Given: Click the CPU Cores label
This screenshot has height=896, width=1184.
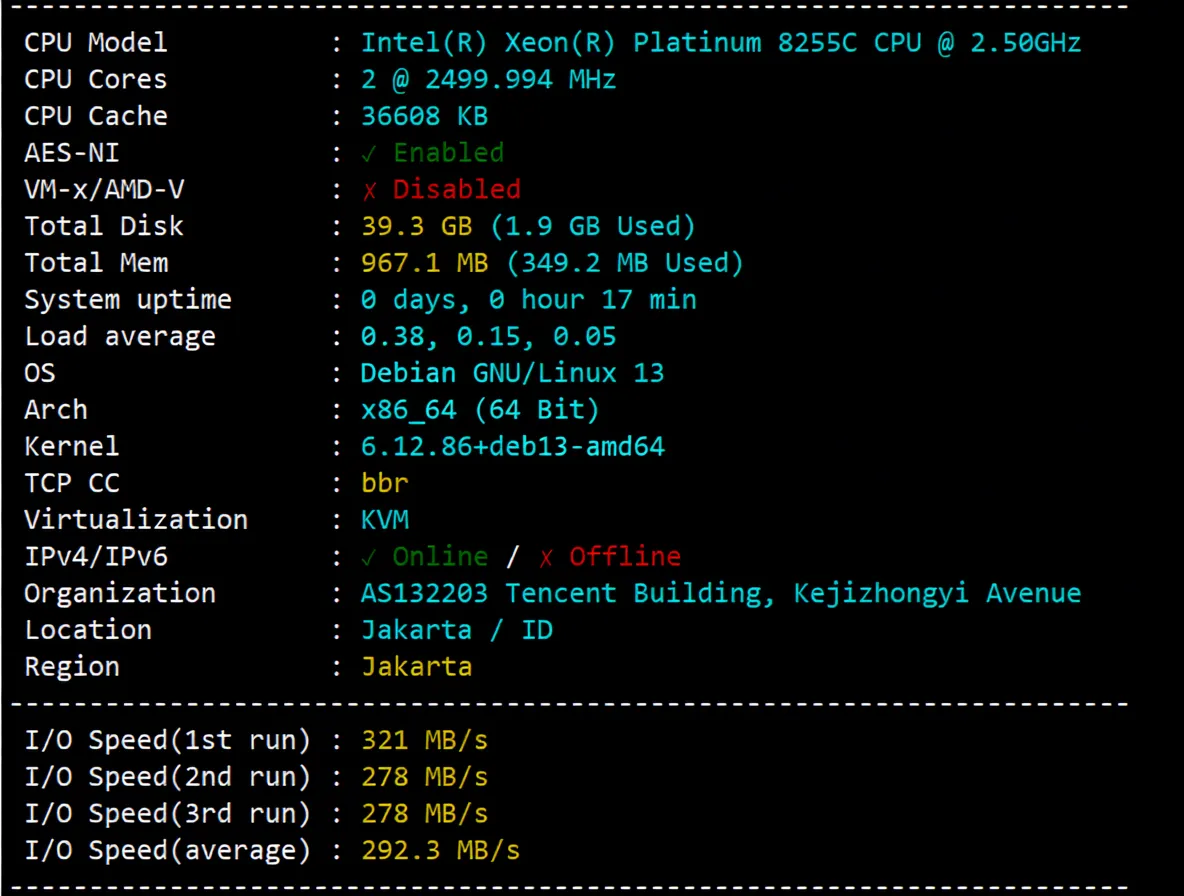Looking at the screenshot, I should [x=96, y=79].
